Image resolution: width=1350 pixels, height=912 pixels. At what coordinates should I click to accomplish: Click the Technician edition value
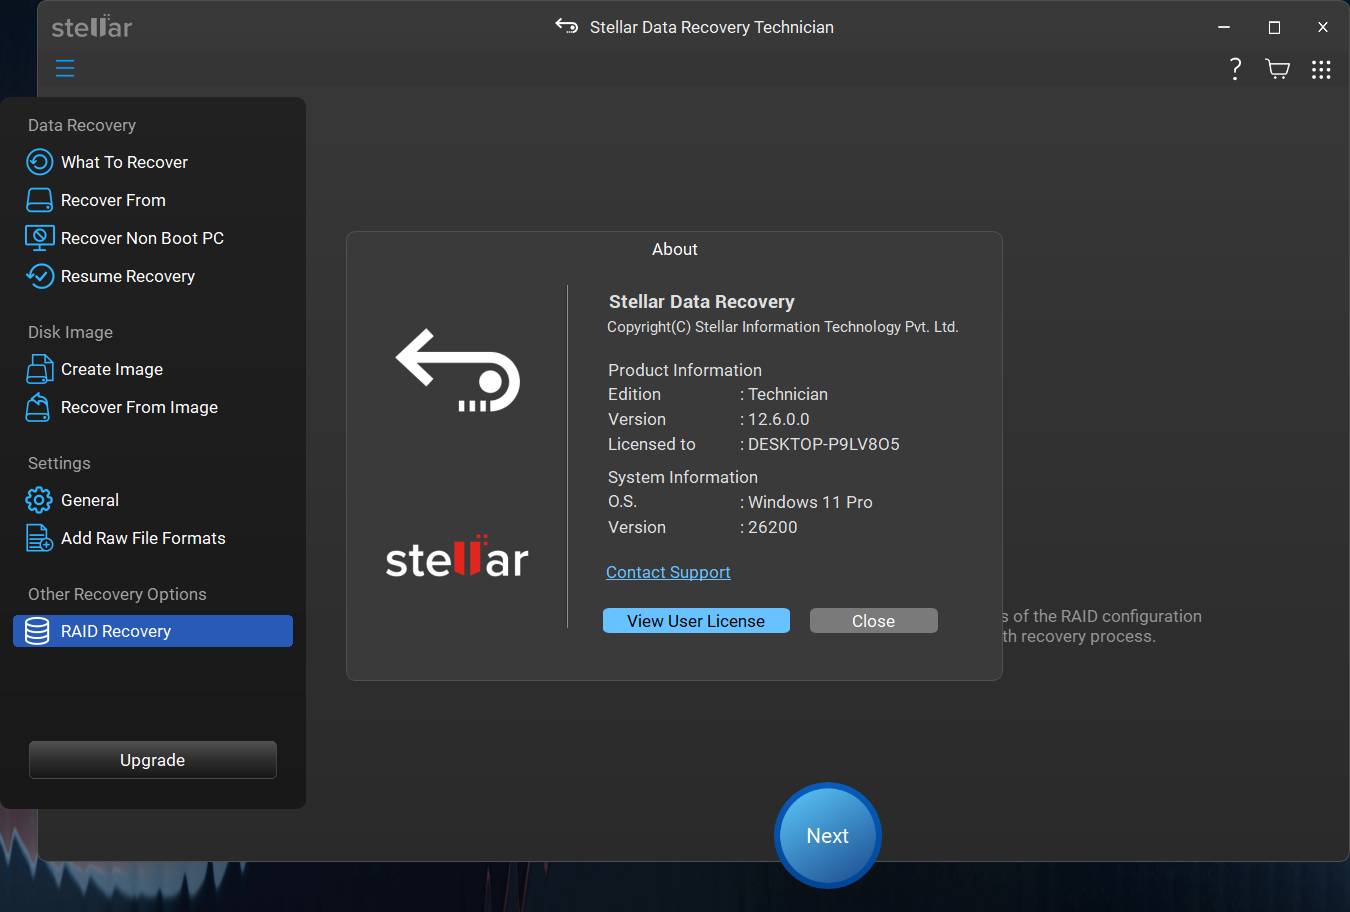coord(788,394)
